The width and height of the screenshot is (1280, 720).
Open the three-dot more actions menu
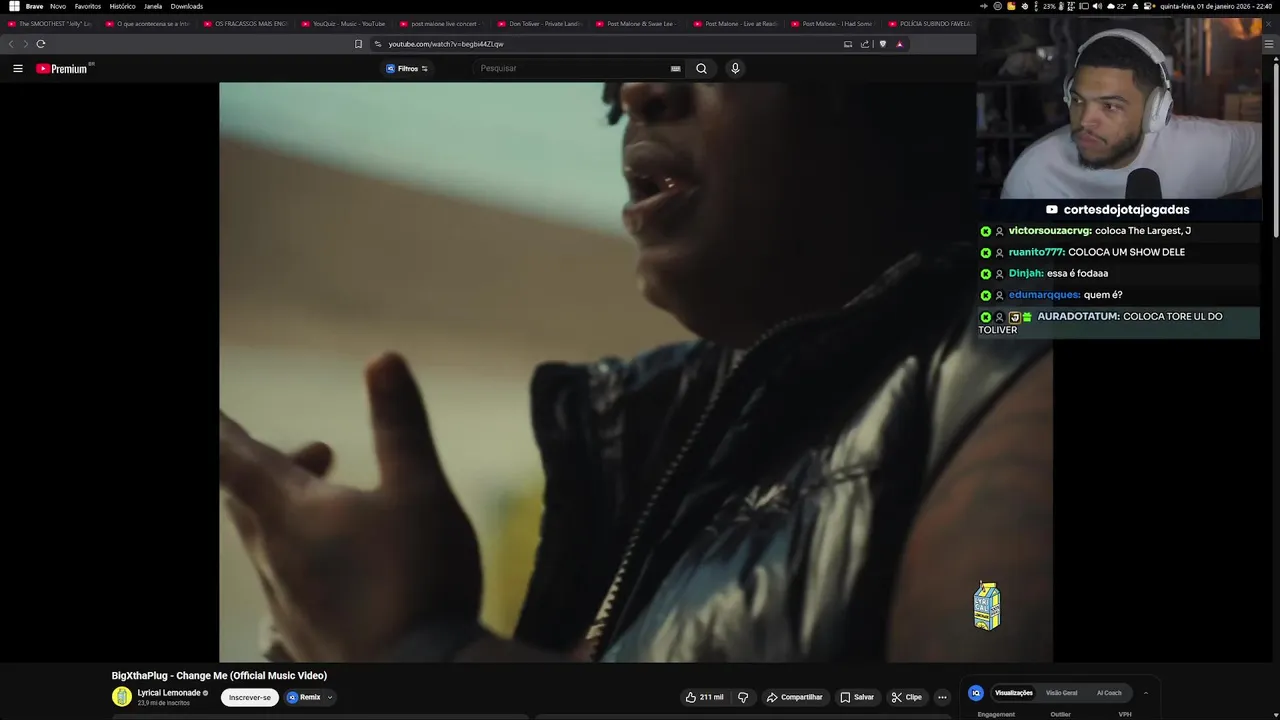click(x=942, y=697)
